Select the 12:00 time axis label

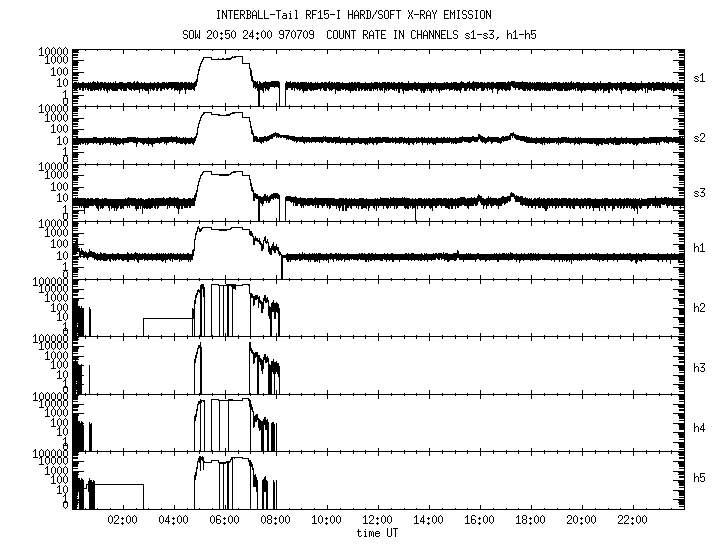(x=377, y=521)
